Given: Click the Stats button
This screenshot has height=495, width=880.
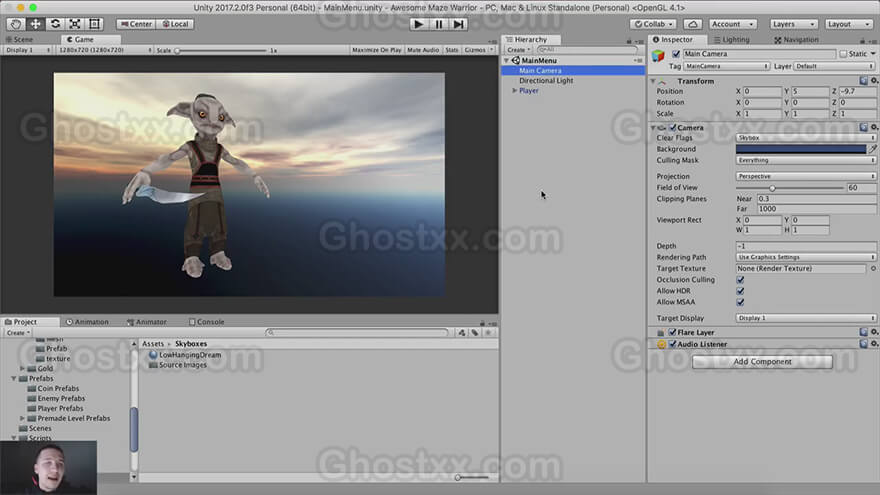Looking at the screenshot, I should pyautogui.click(x=452, y=50).
